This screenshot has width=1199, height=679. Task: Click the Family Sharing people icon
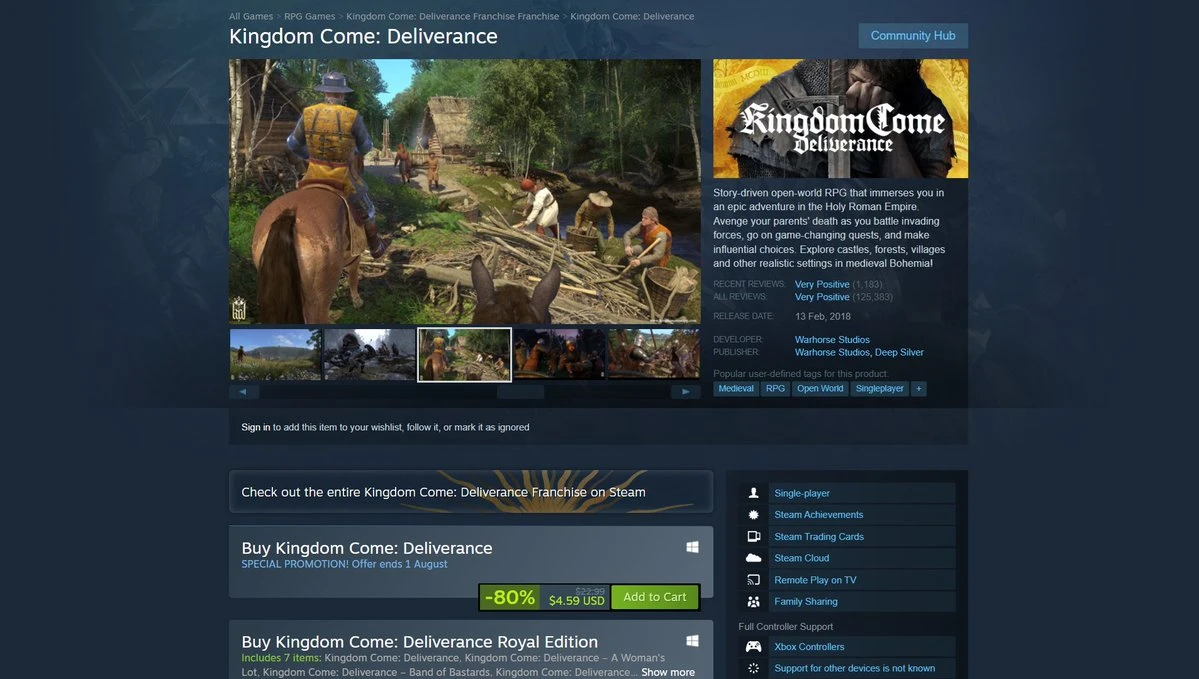(x=753, y=602)
